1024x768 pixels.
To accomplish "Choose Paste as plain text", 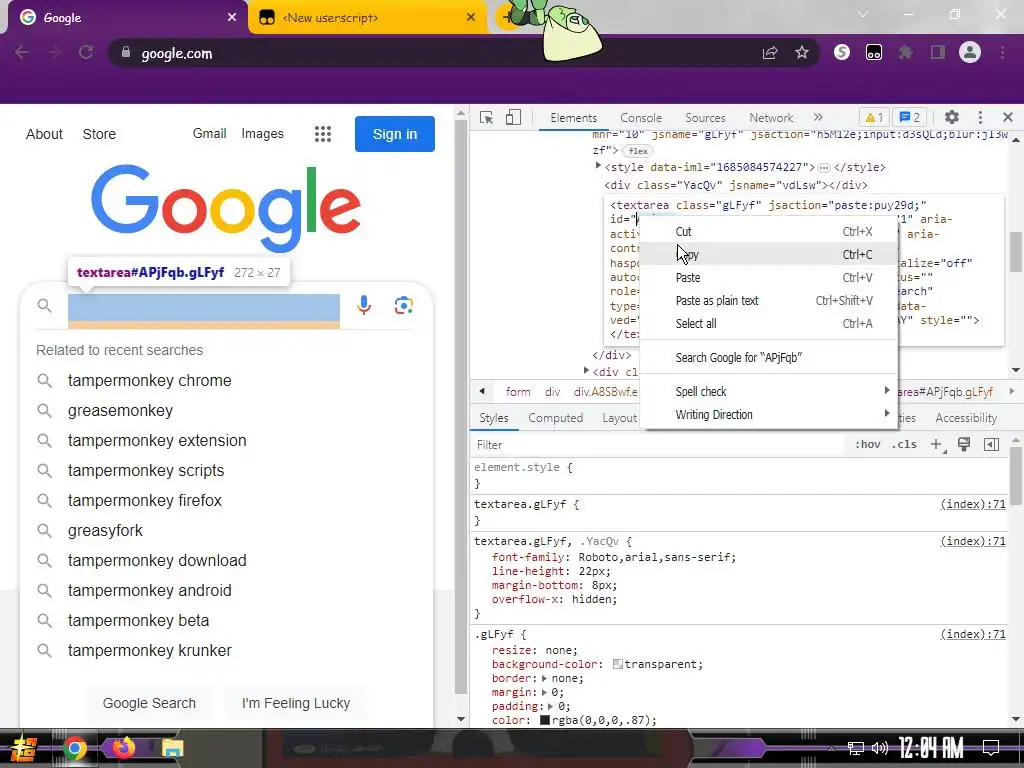I will pos(769,300).
